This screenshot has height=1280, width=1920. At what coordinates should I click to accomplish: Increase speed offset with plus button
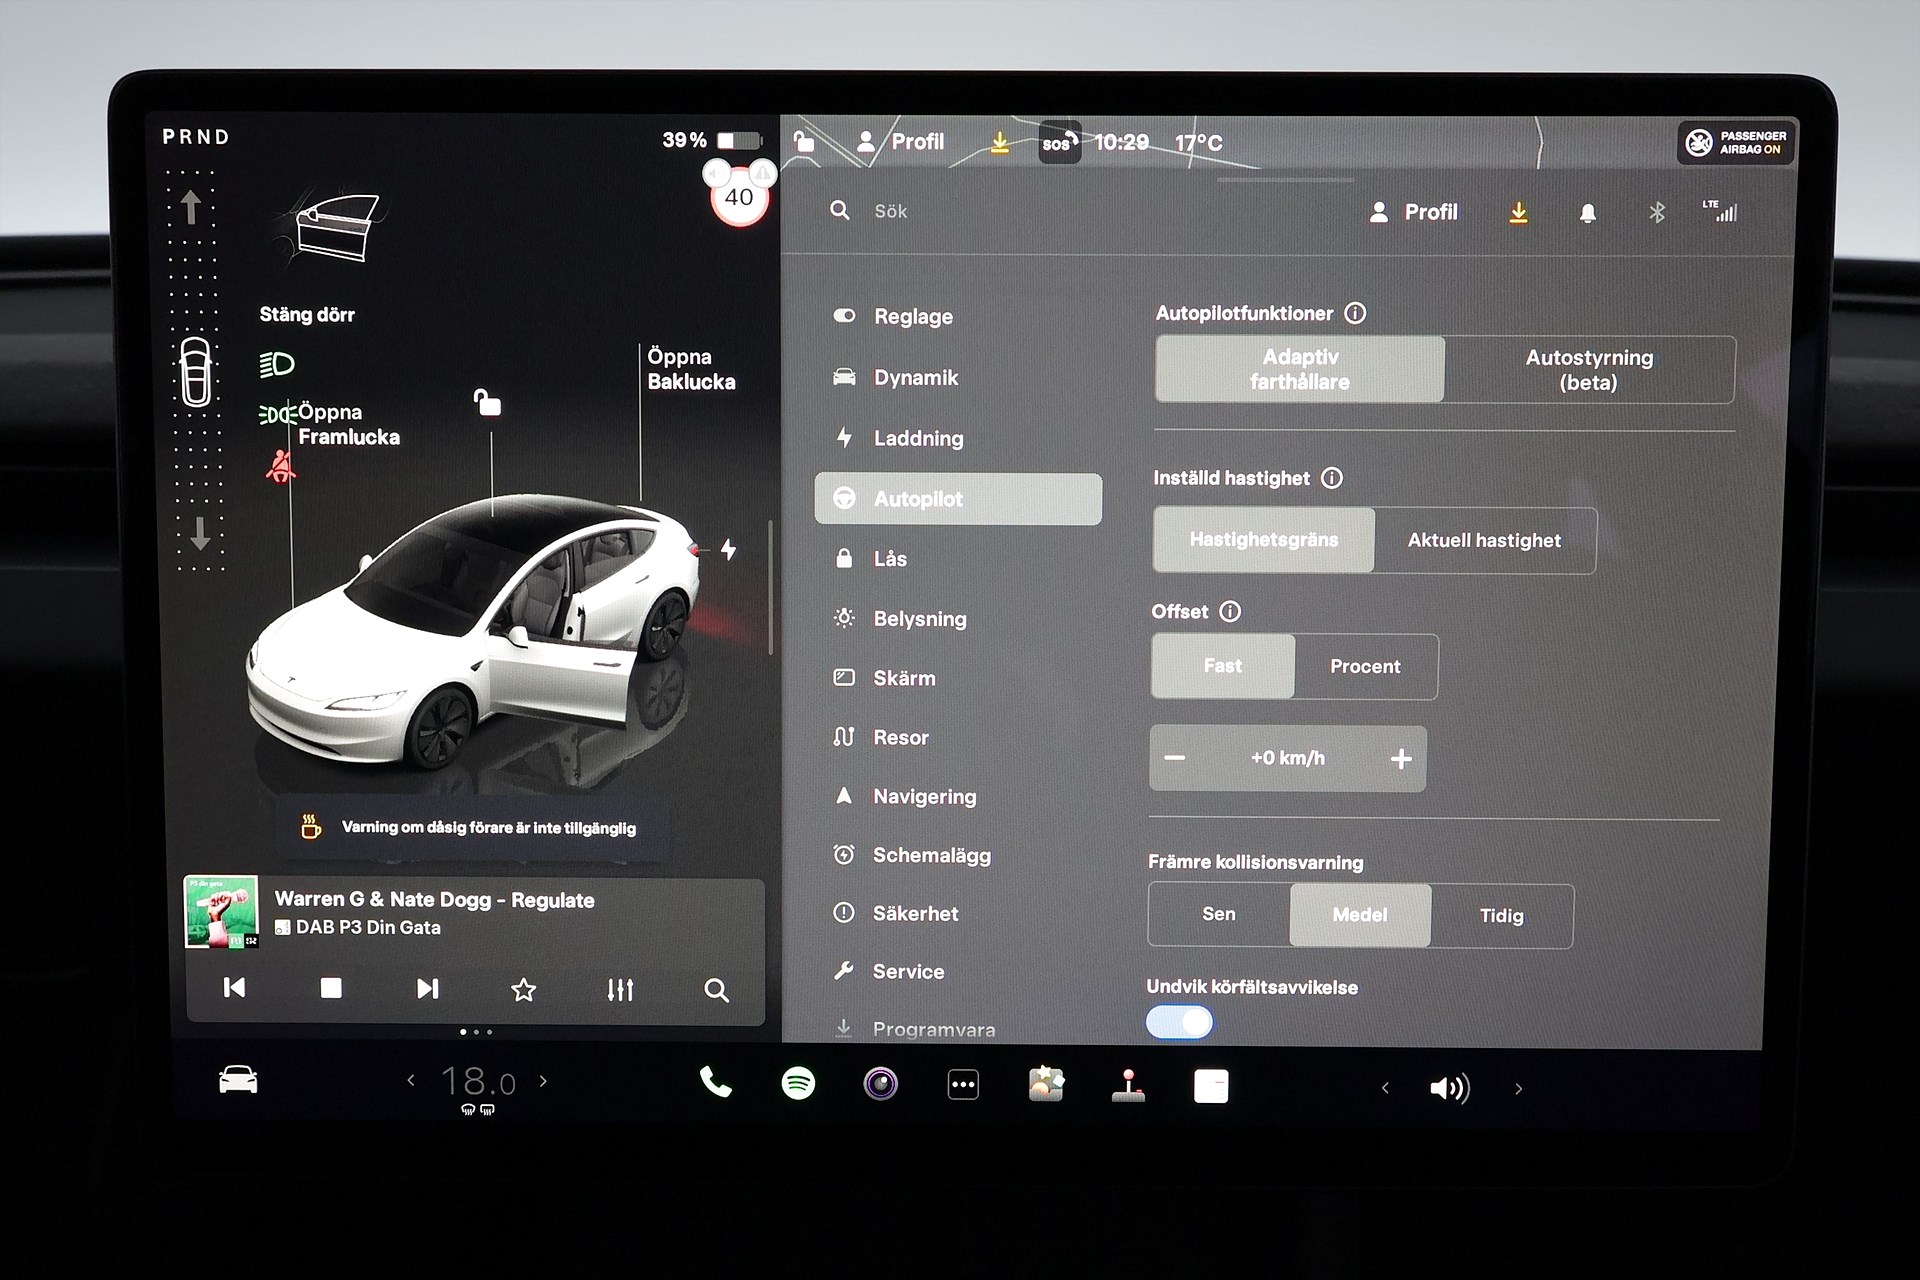[1400, 759]
